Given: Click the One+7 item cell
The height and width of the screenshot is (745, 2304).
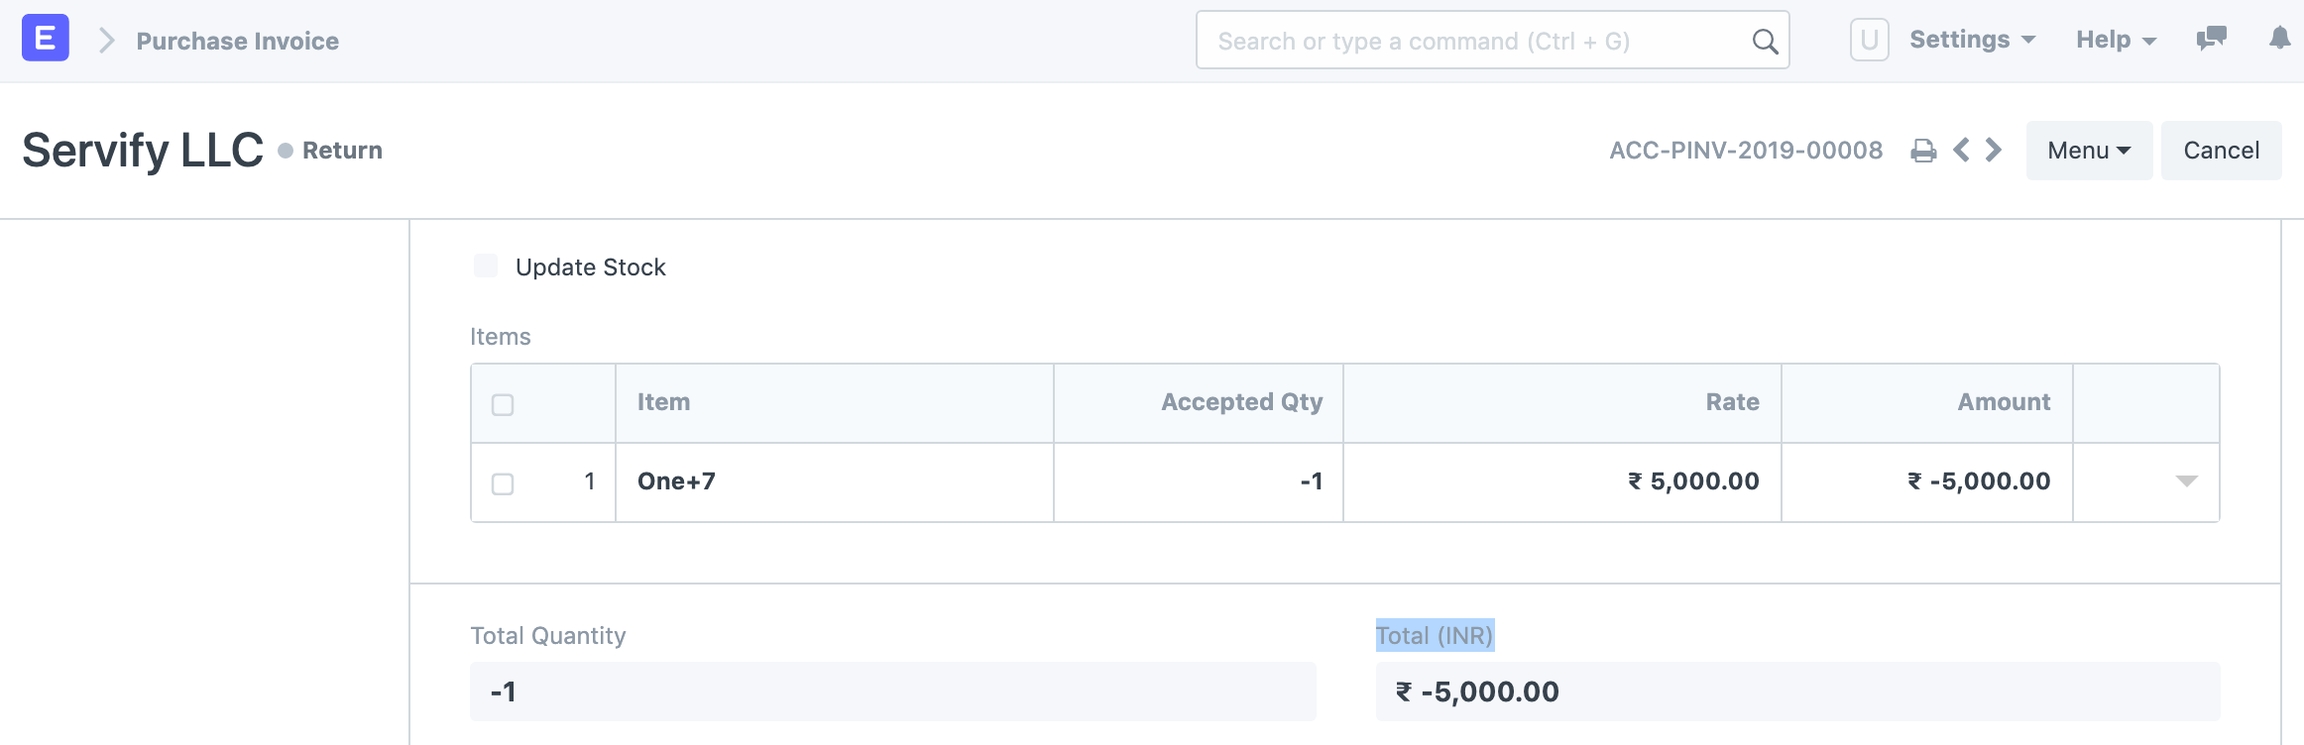Looking at the screenshot, I should point(833,482).
